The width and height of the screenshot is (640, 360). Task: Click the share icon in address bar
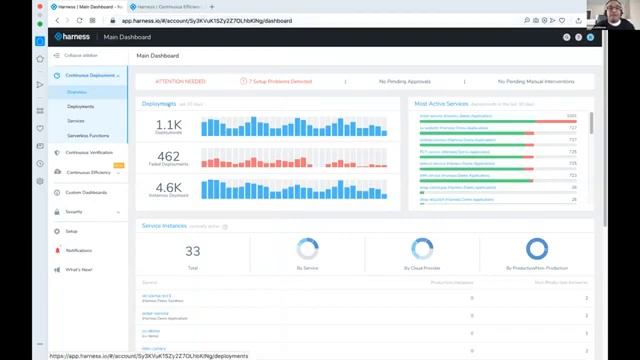pyautogui.click(x=578, y=20)
